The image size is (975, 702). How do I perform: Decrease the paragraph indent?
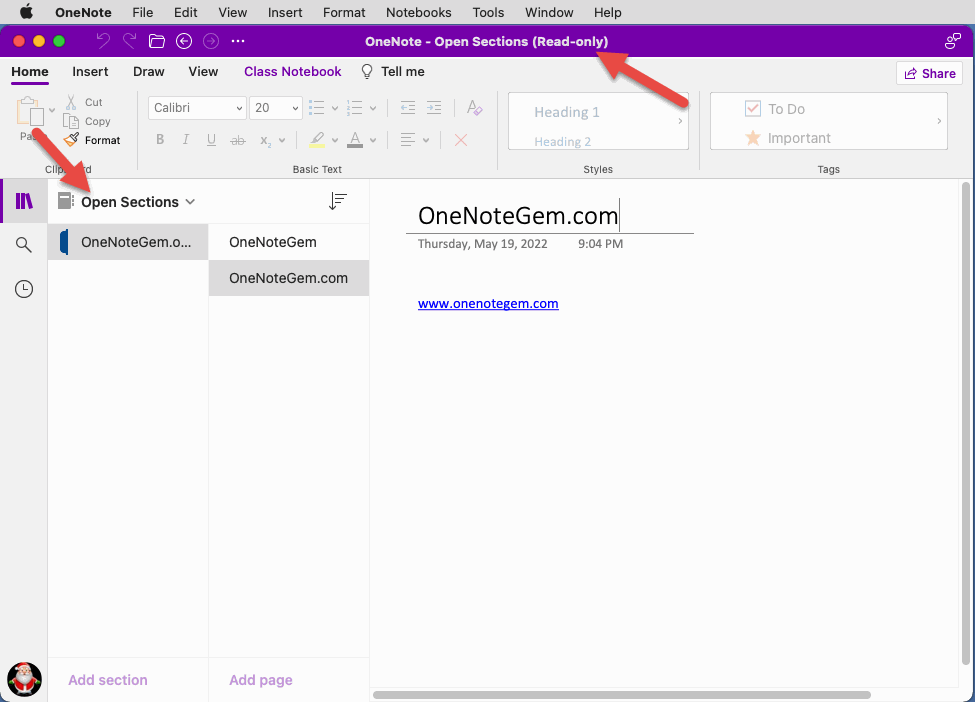point(408,108)
